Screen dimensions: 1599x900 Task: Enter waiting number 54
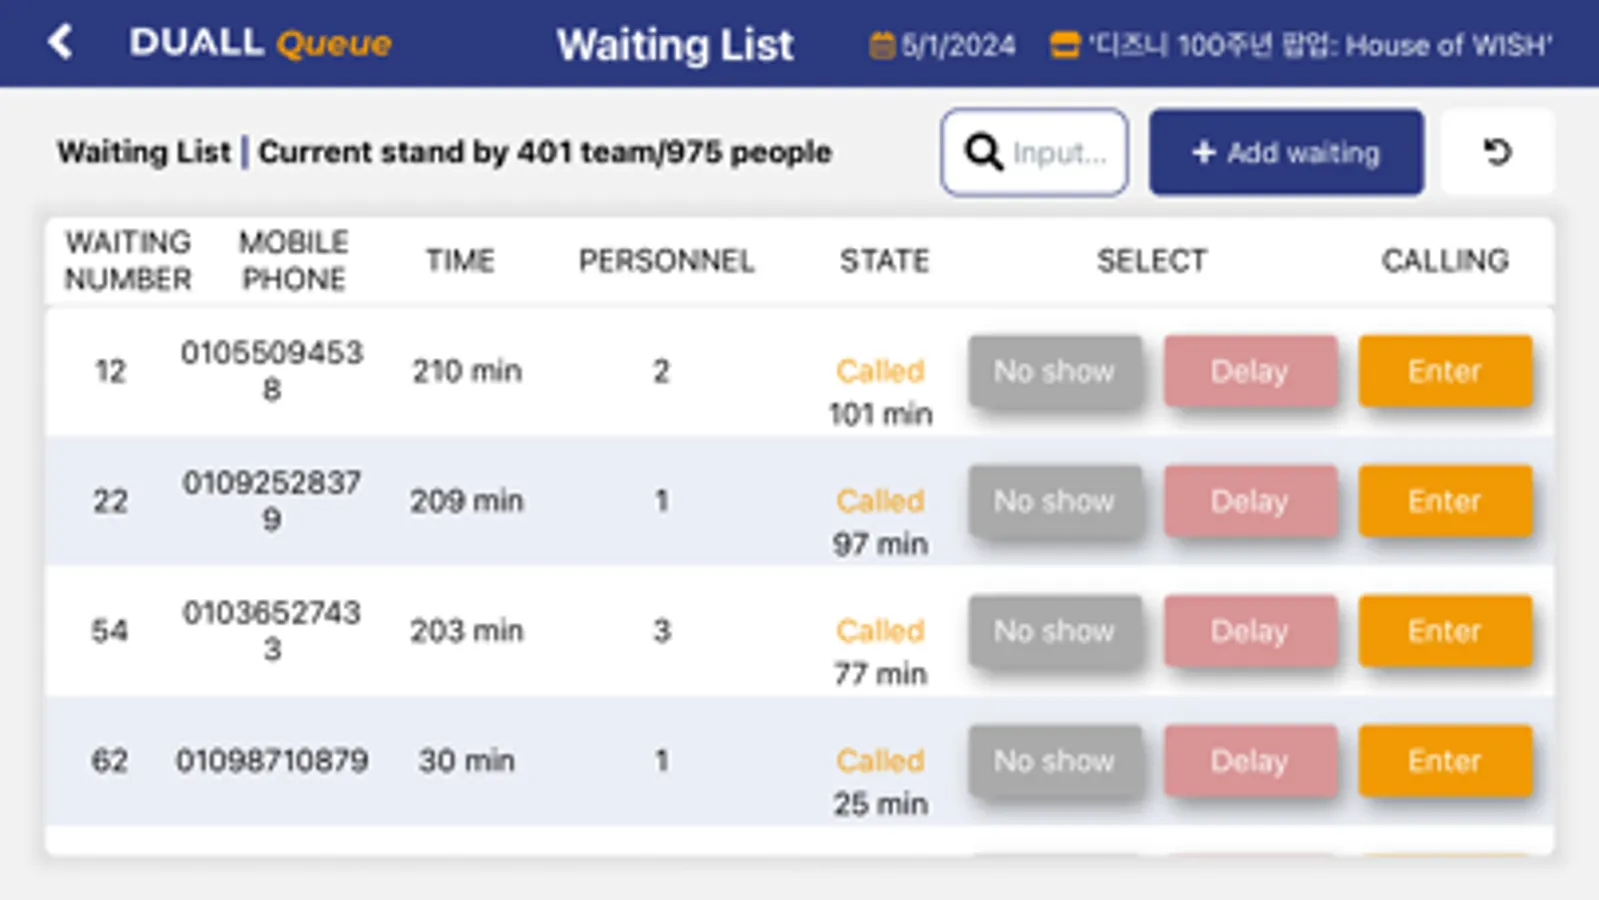[1444, 631]
